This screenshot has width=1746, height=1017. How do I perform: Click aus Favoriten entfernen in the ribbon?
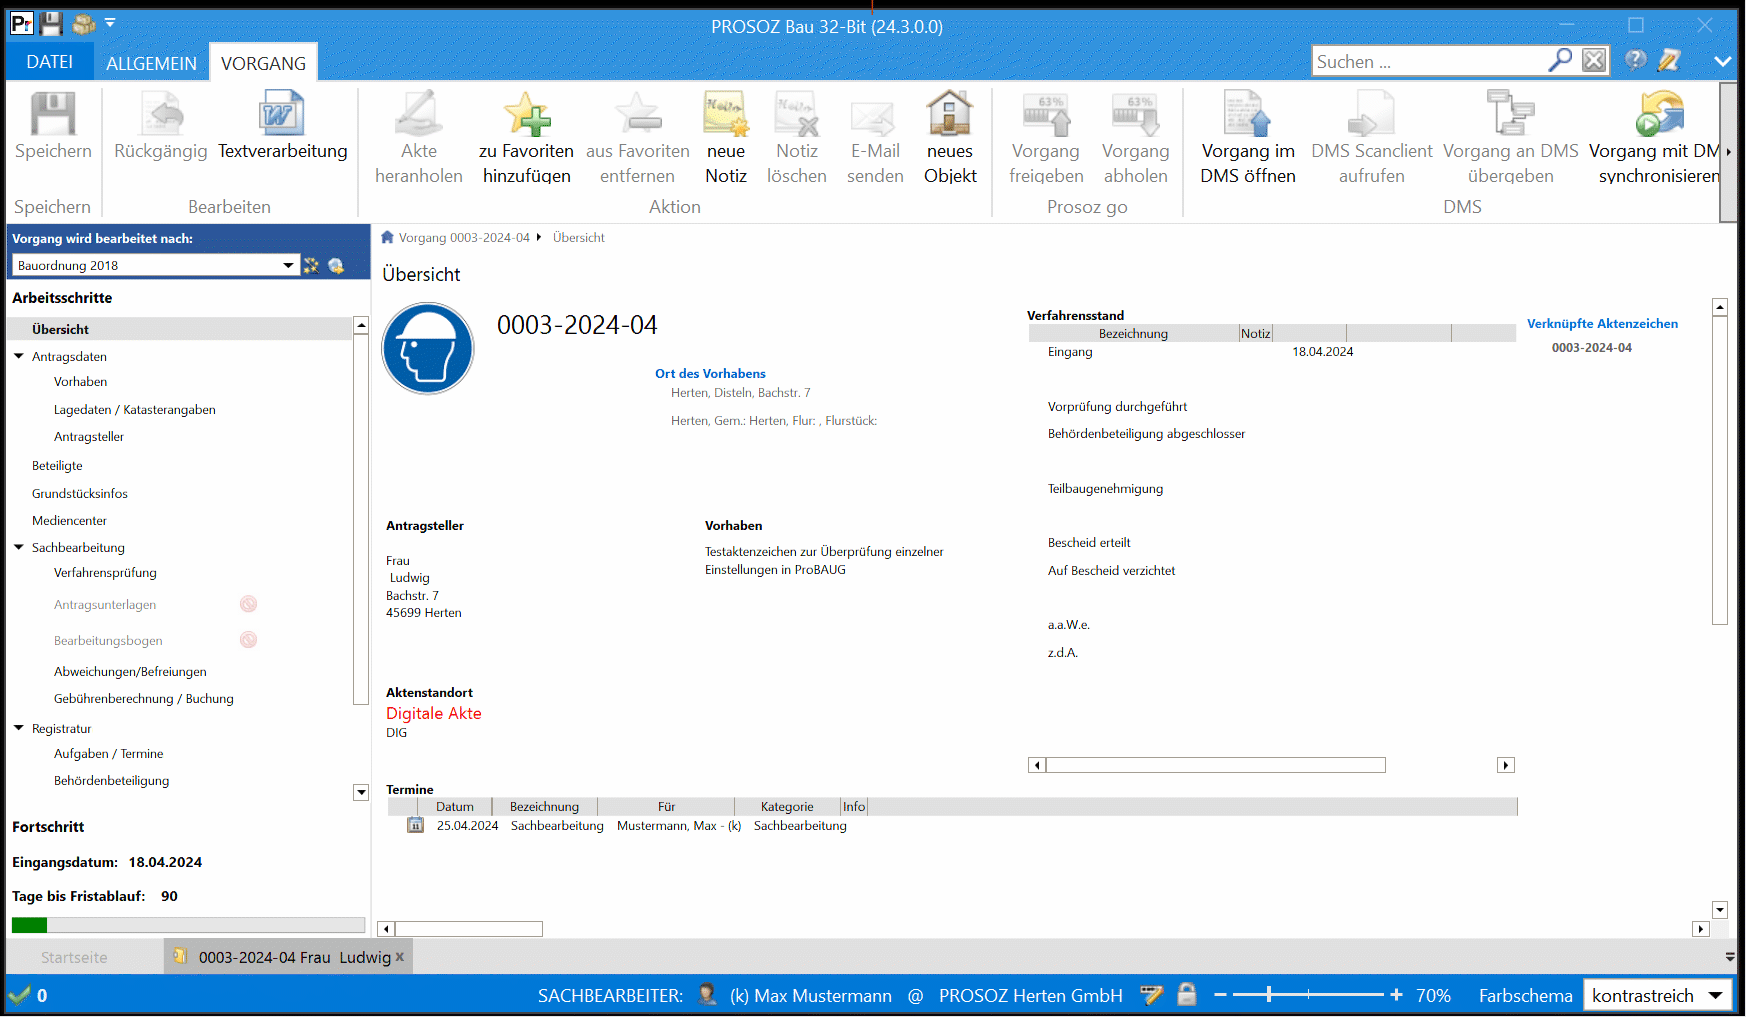[x=638, y=138]
